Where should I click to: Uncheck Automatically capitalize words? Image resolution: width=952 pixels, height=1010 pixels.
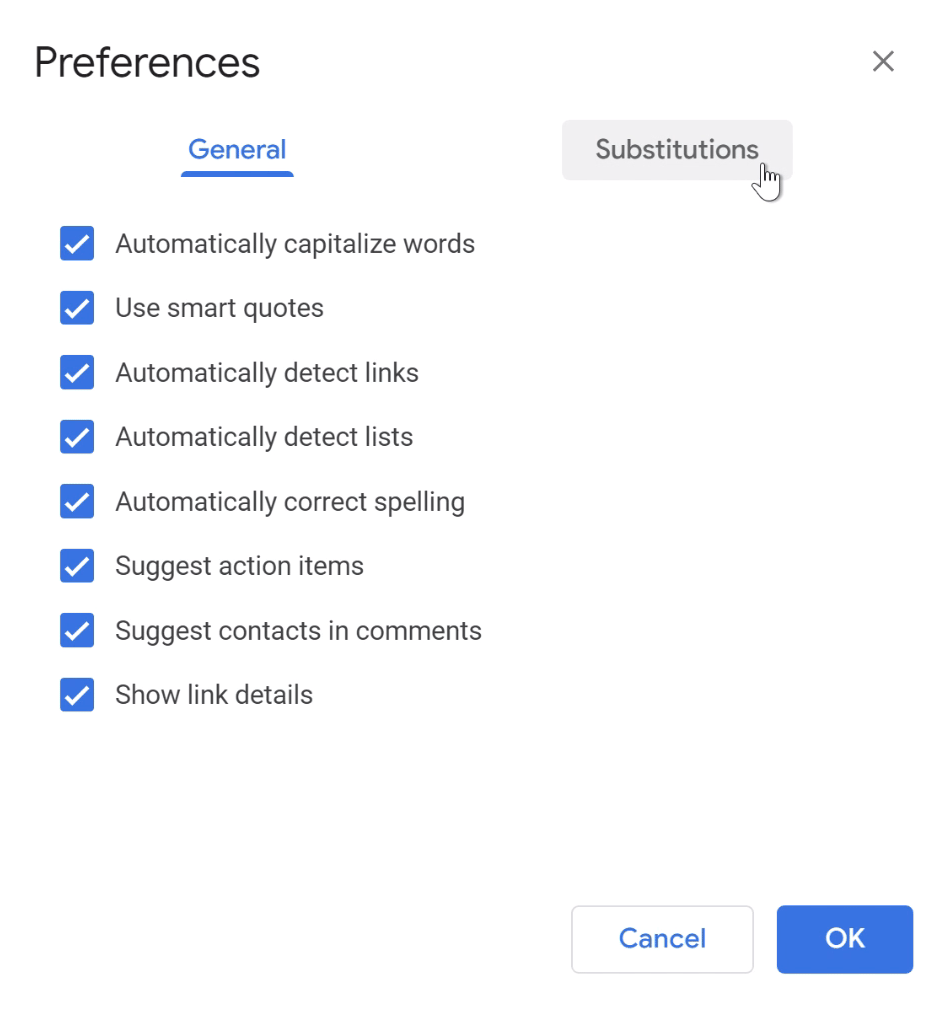click(77, 243)
